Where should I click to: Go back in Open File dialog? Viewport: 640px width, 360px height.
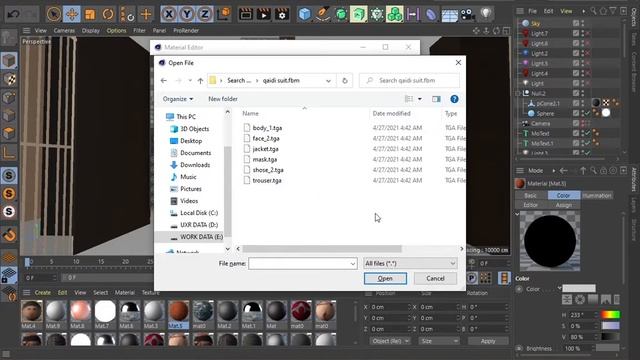[164, 80]
